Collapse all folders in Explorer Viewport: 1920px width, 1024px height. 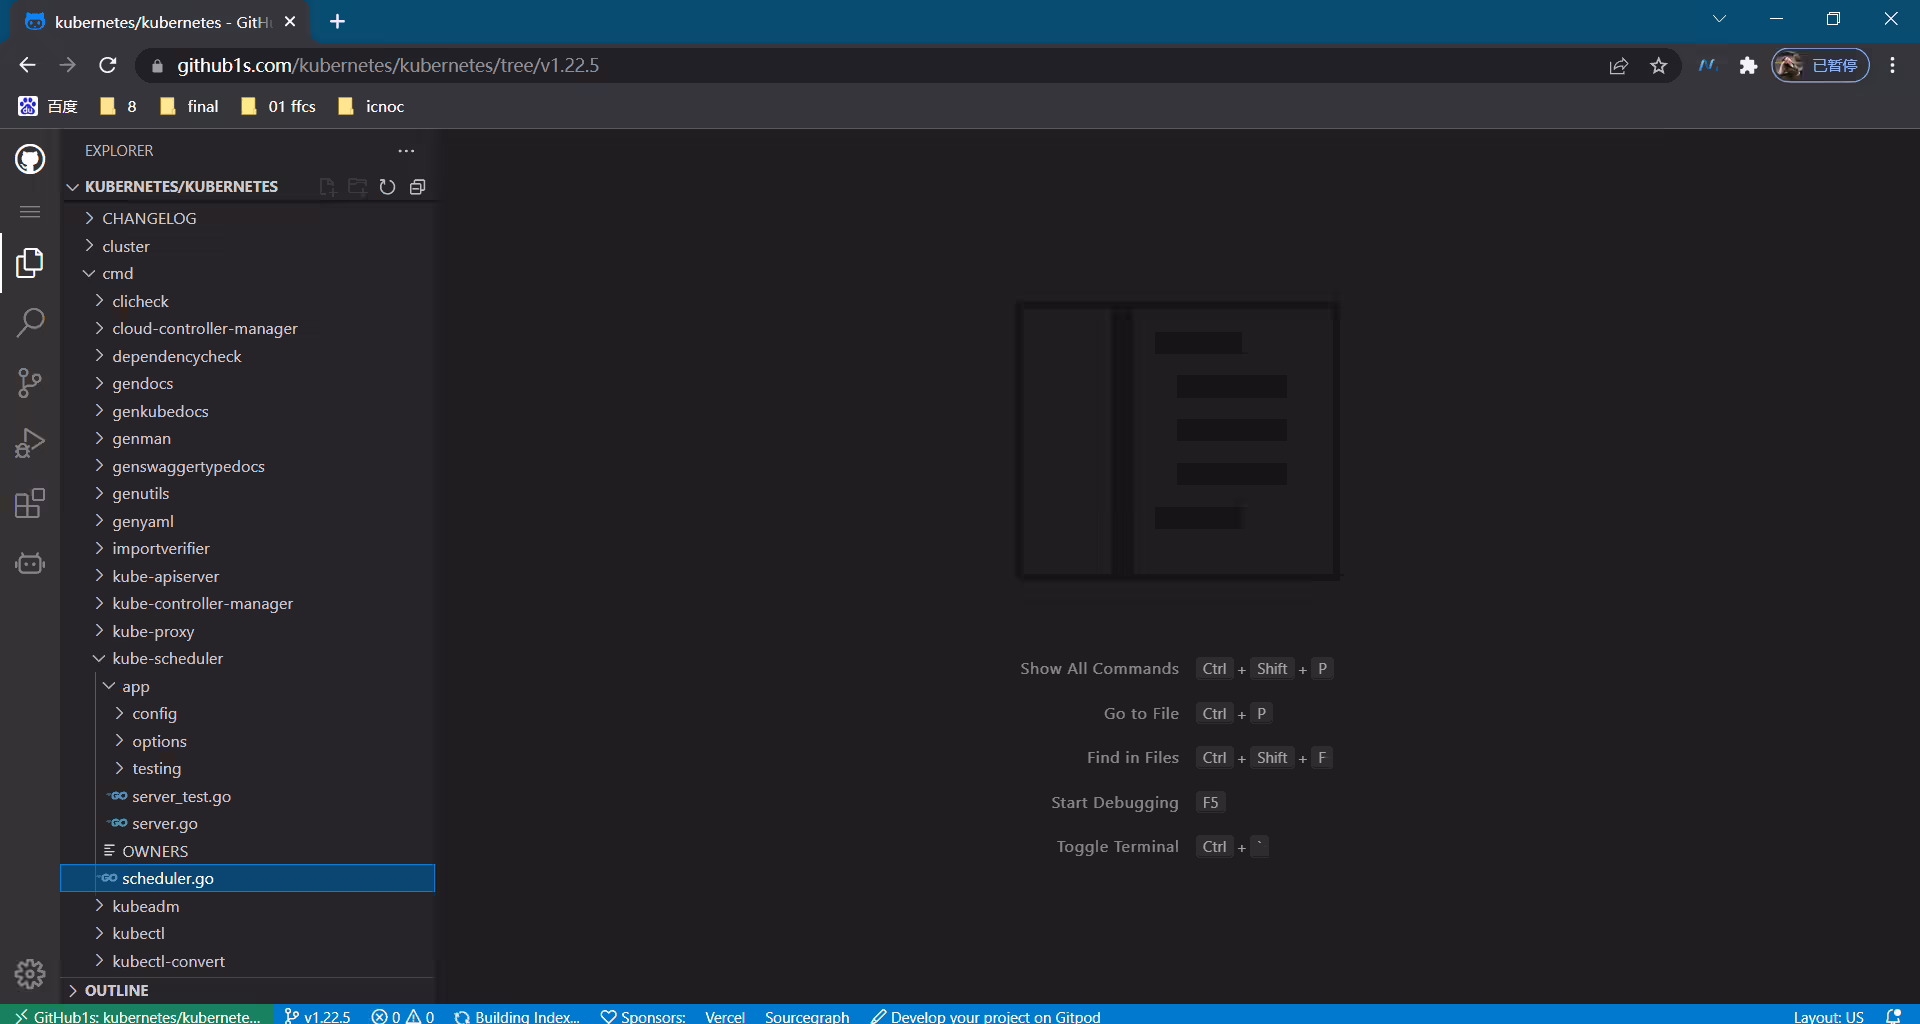(418, 187)
